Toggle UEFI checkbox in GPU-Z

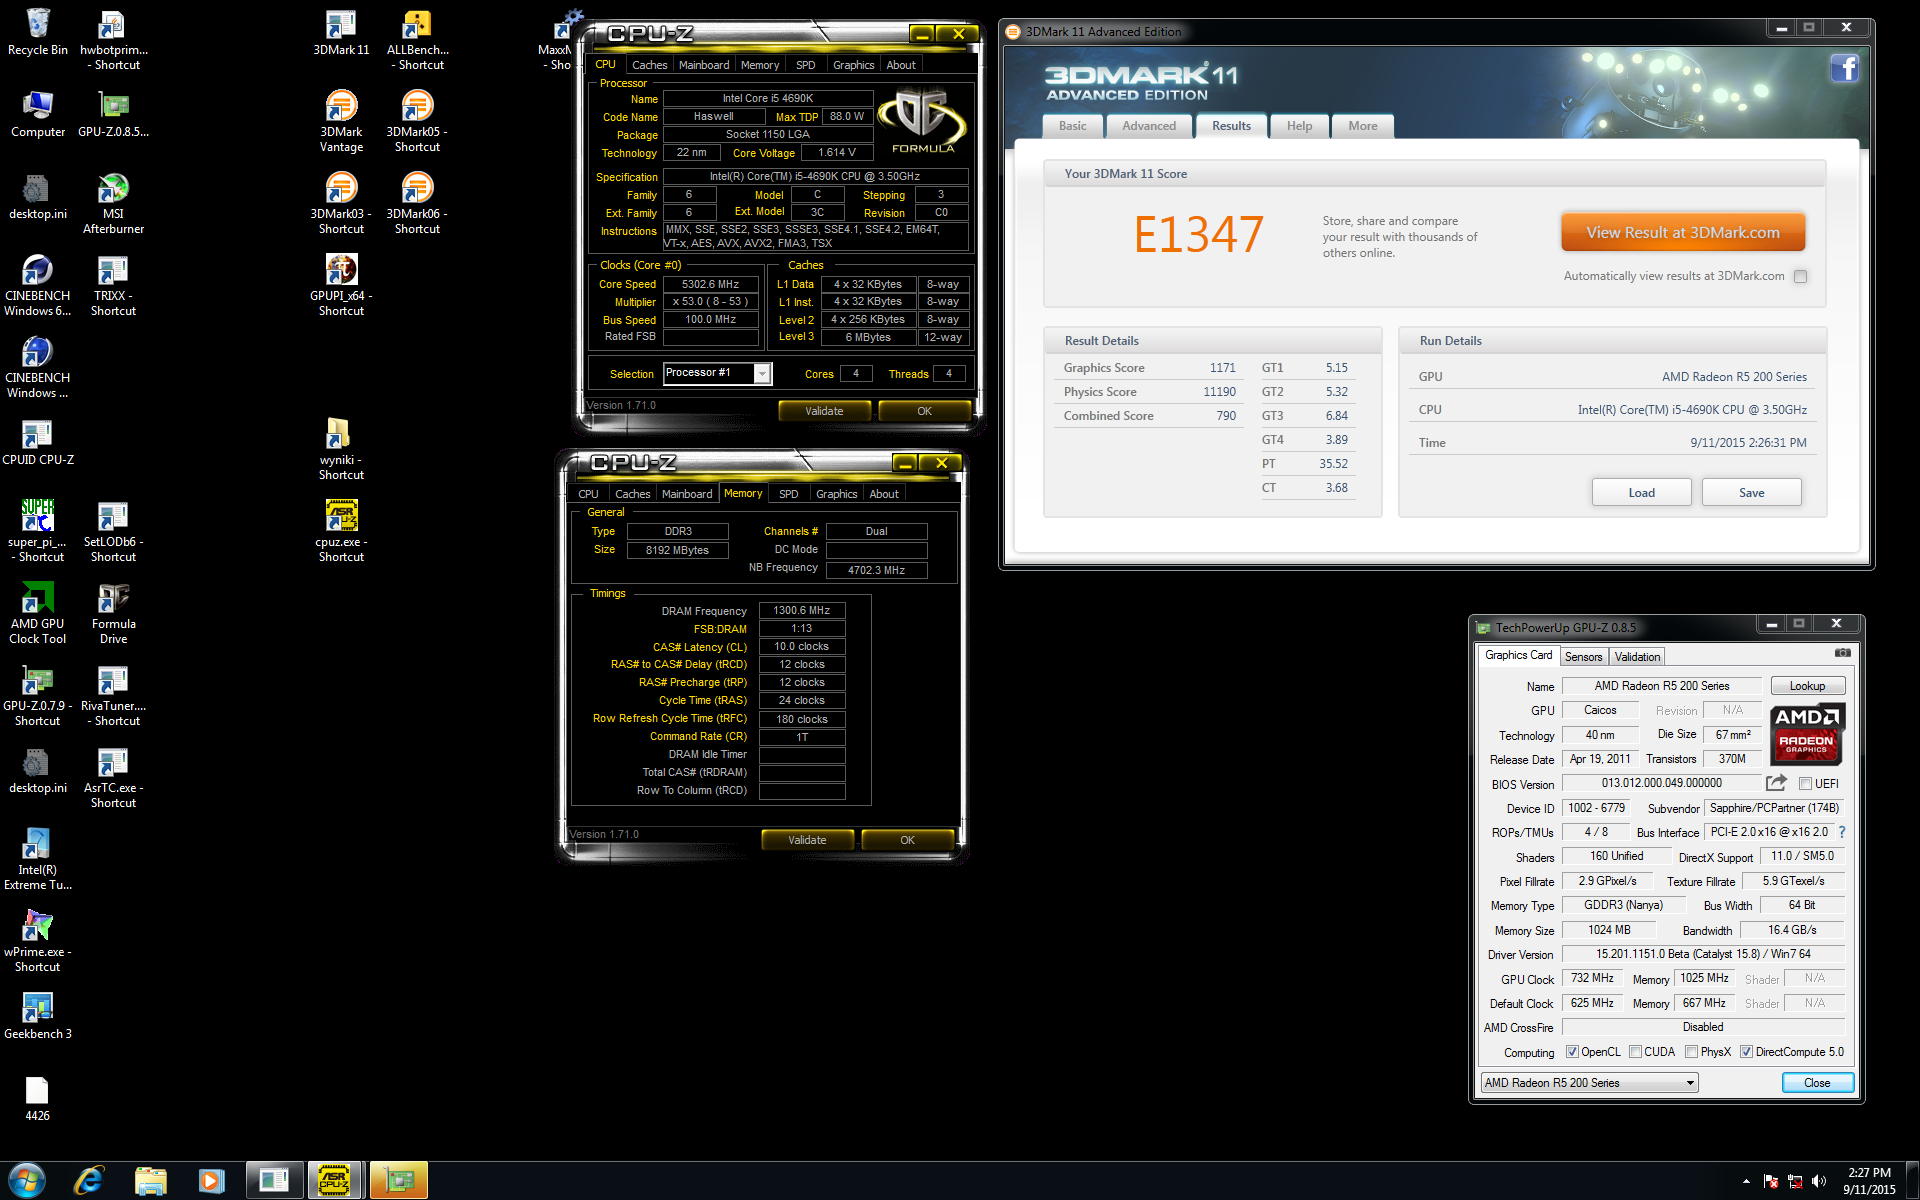(x=1805, y=784)
